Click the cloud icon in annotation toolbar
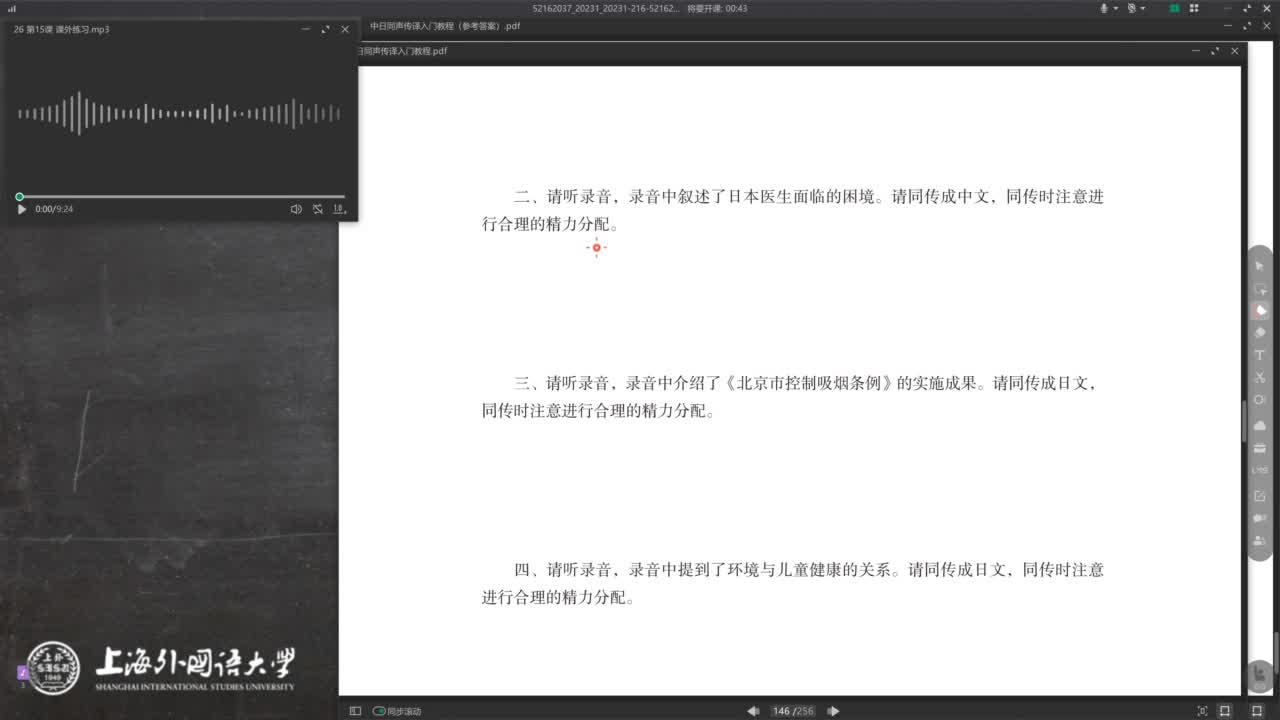The image size is (1280, 720). click(x=1260, y=425)
